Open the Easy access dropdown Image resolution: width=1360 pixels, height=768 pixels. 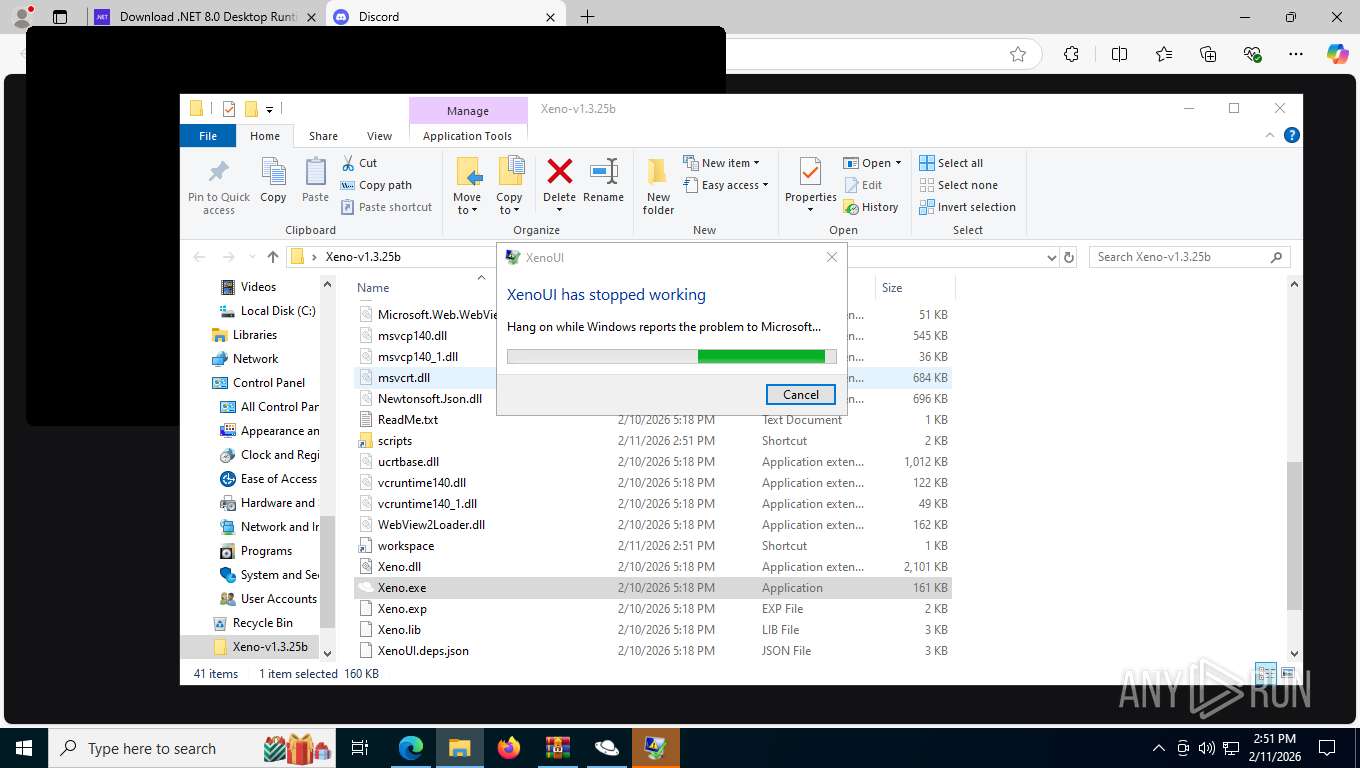tap(726, 185)
